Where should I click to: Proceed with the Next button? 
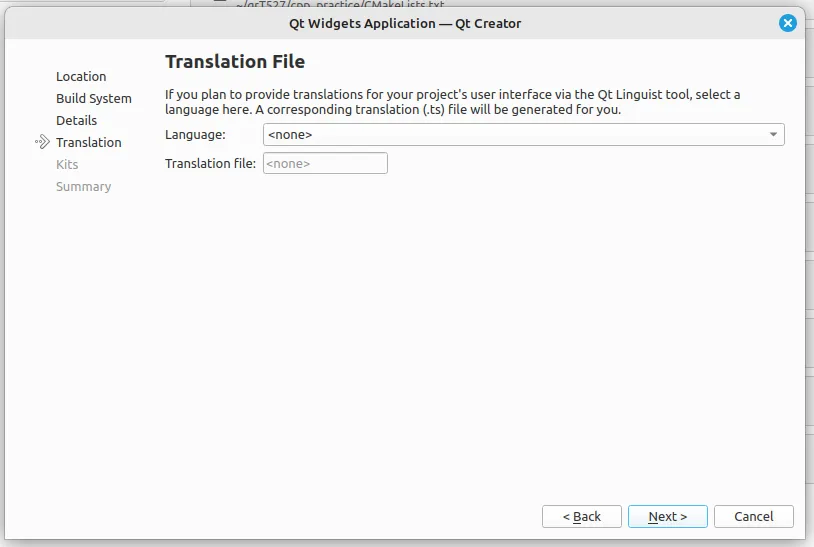pos(668,516)
